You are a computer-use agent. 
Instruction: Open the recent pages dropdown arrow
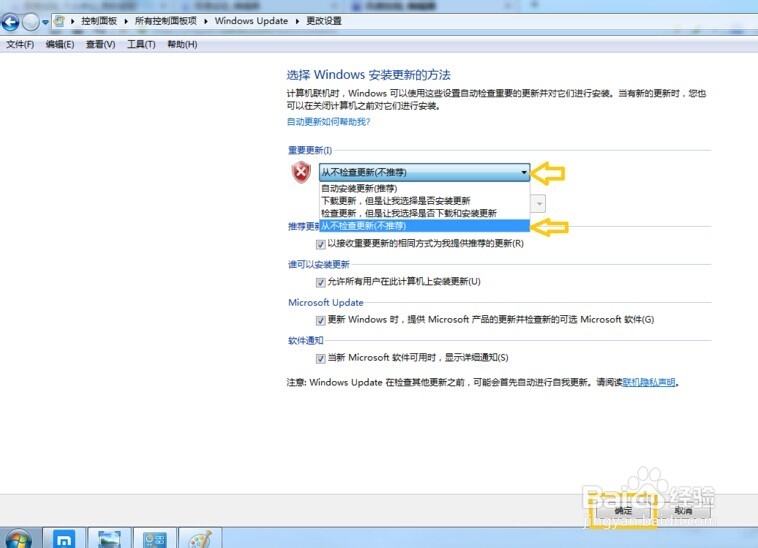45,22
